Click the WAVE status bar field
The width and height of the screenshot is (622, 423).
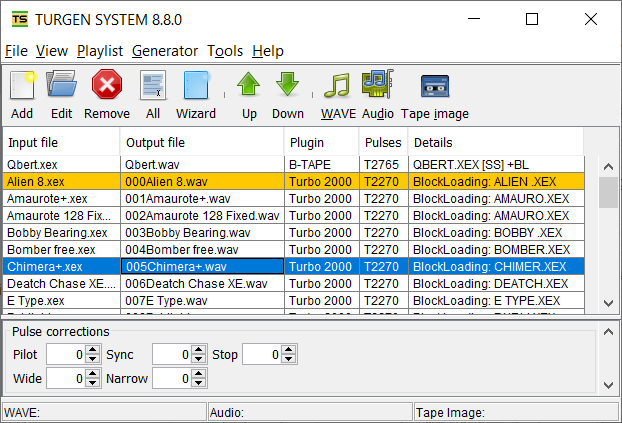click(x=105, y=413)
